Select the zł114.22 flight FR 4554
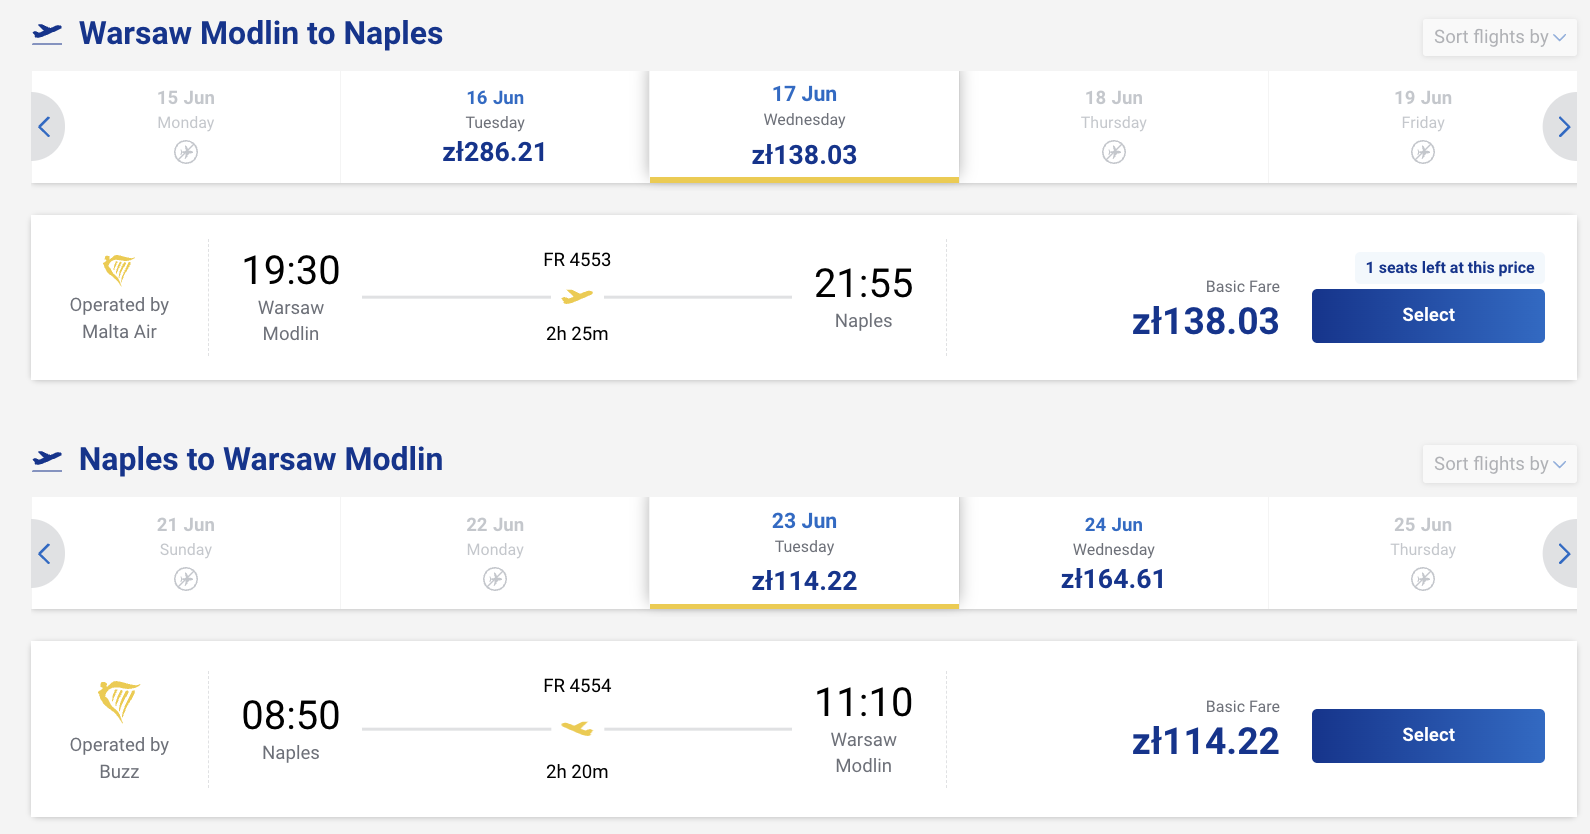 coord(1428,736)
